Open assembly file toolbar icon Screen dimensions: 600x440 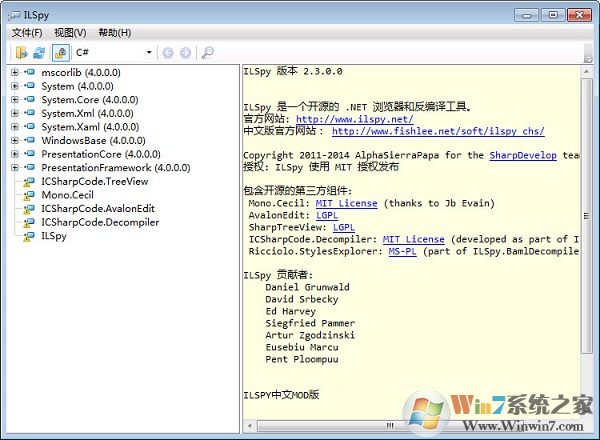coord(21,52)
